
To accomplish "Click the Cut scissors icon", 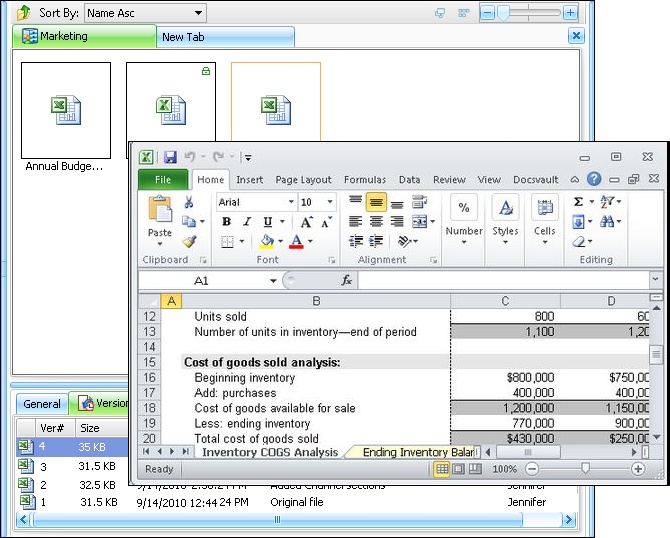I will pyautogui.click(x=189, y=202).
